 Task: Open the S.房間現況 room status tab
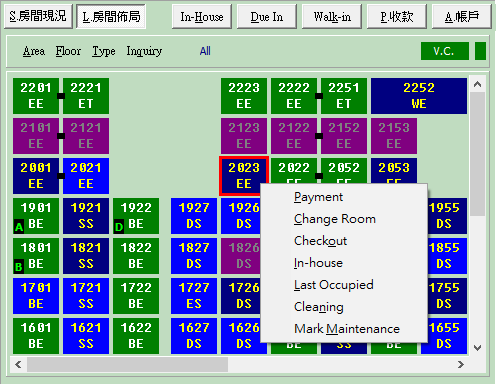38,16
